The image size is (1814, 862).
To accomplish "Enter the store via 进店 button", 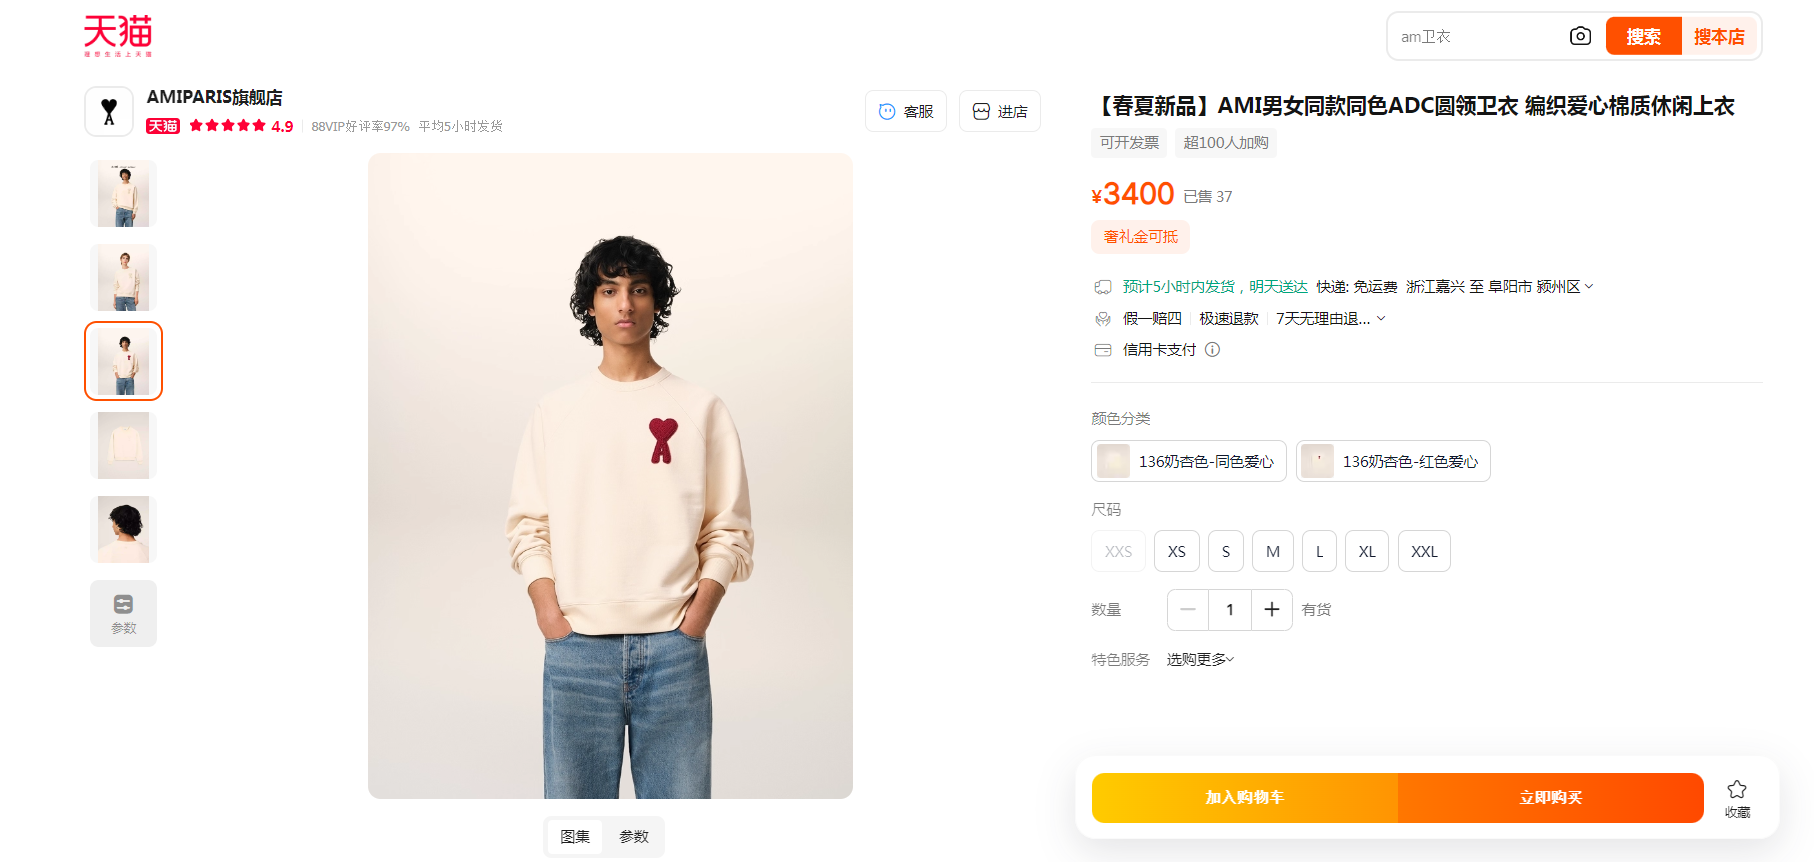I will click(x=999, y=111).
